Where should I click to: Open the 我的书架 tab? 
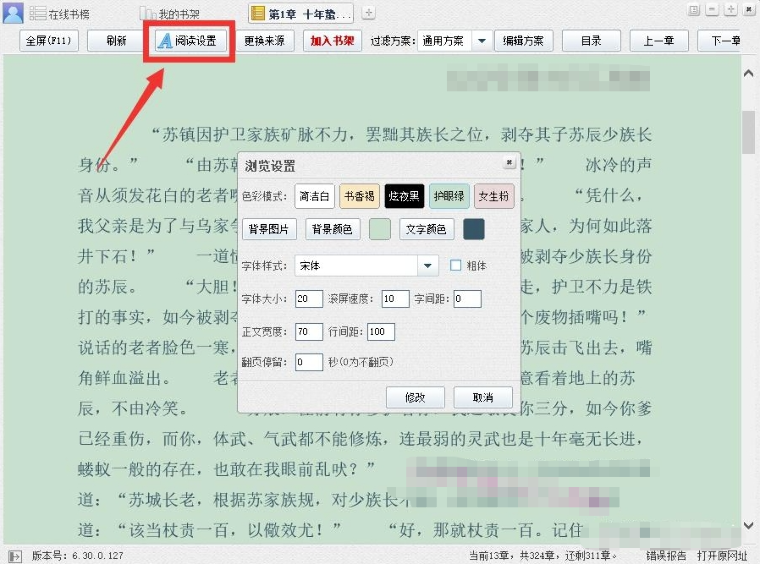[170, 14]
